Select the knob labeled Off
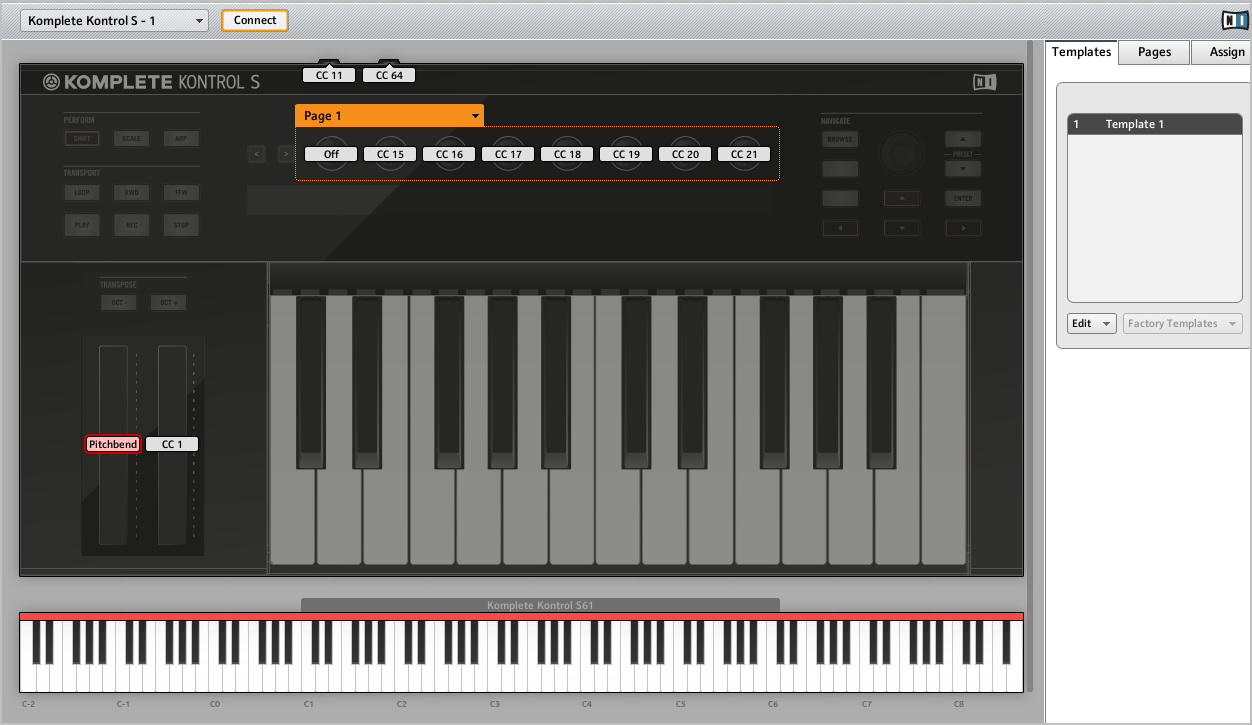Screen dimensions: 1252x725 (331, 154)
